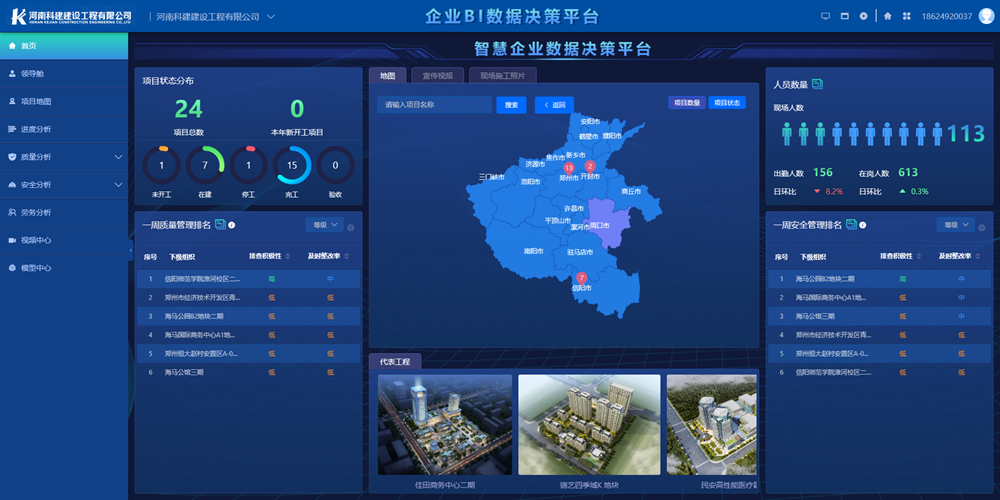Click the detail icon next to 人员数量
Screen dimensions: 1000x500
tap(817, 84)
